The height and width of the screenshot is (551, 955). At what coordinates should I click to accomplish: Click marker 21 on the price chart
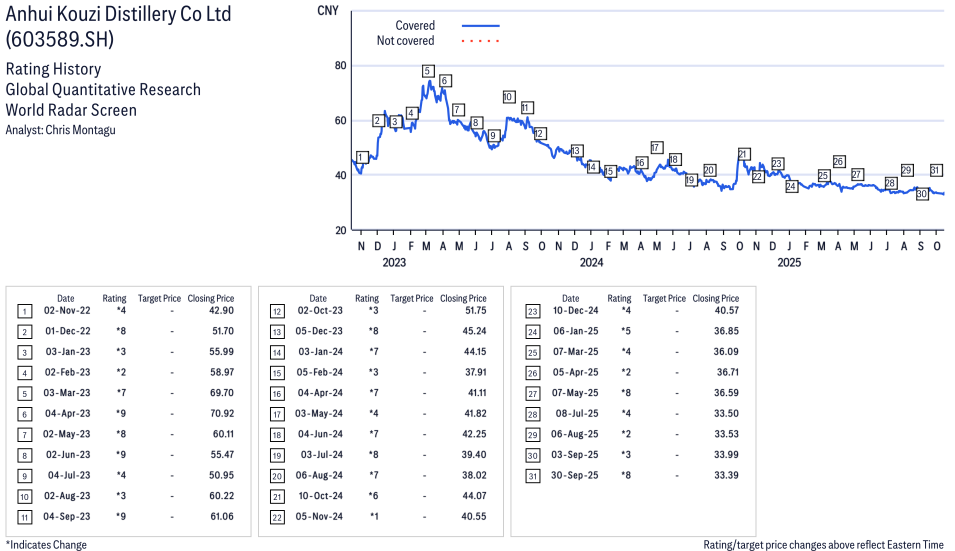click(x=743, y=154)
